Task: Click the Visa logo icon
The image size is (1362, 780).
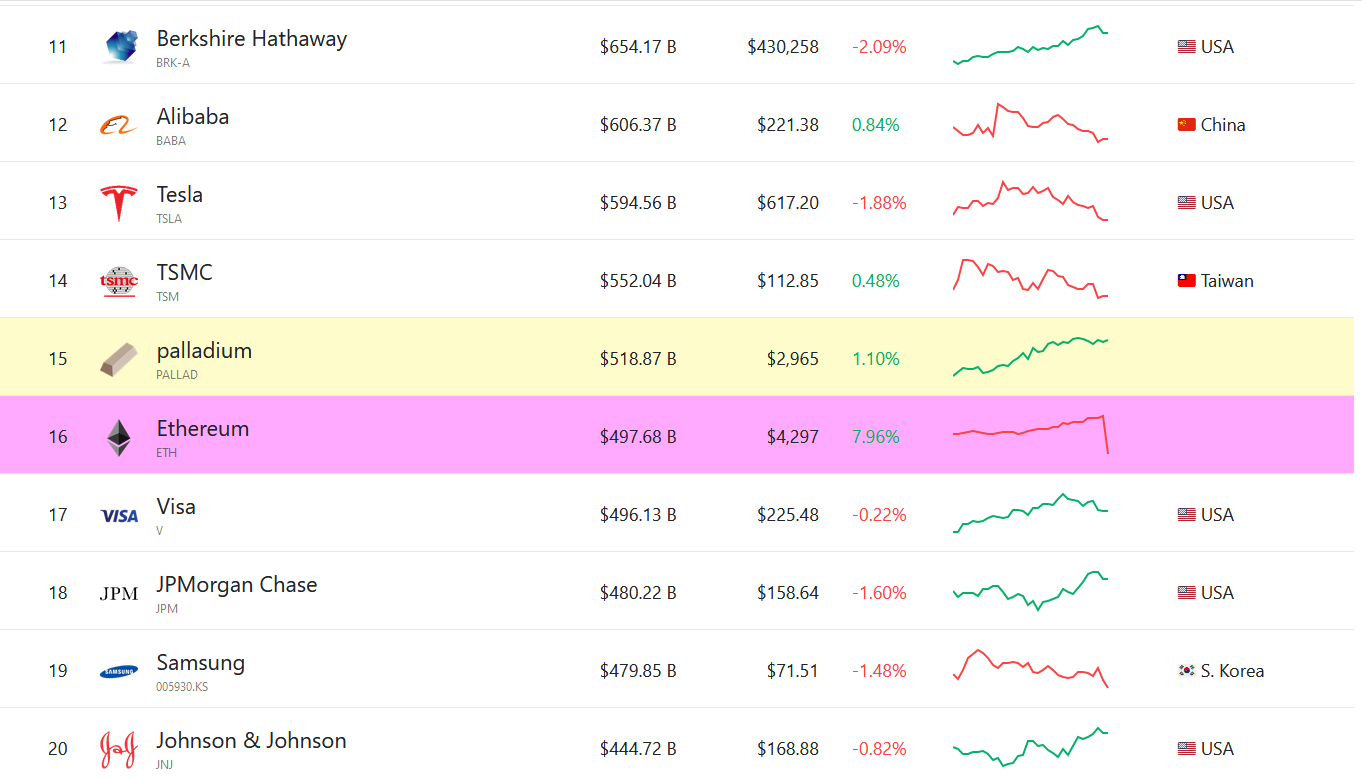Action: [x=119, y=516]
